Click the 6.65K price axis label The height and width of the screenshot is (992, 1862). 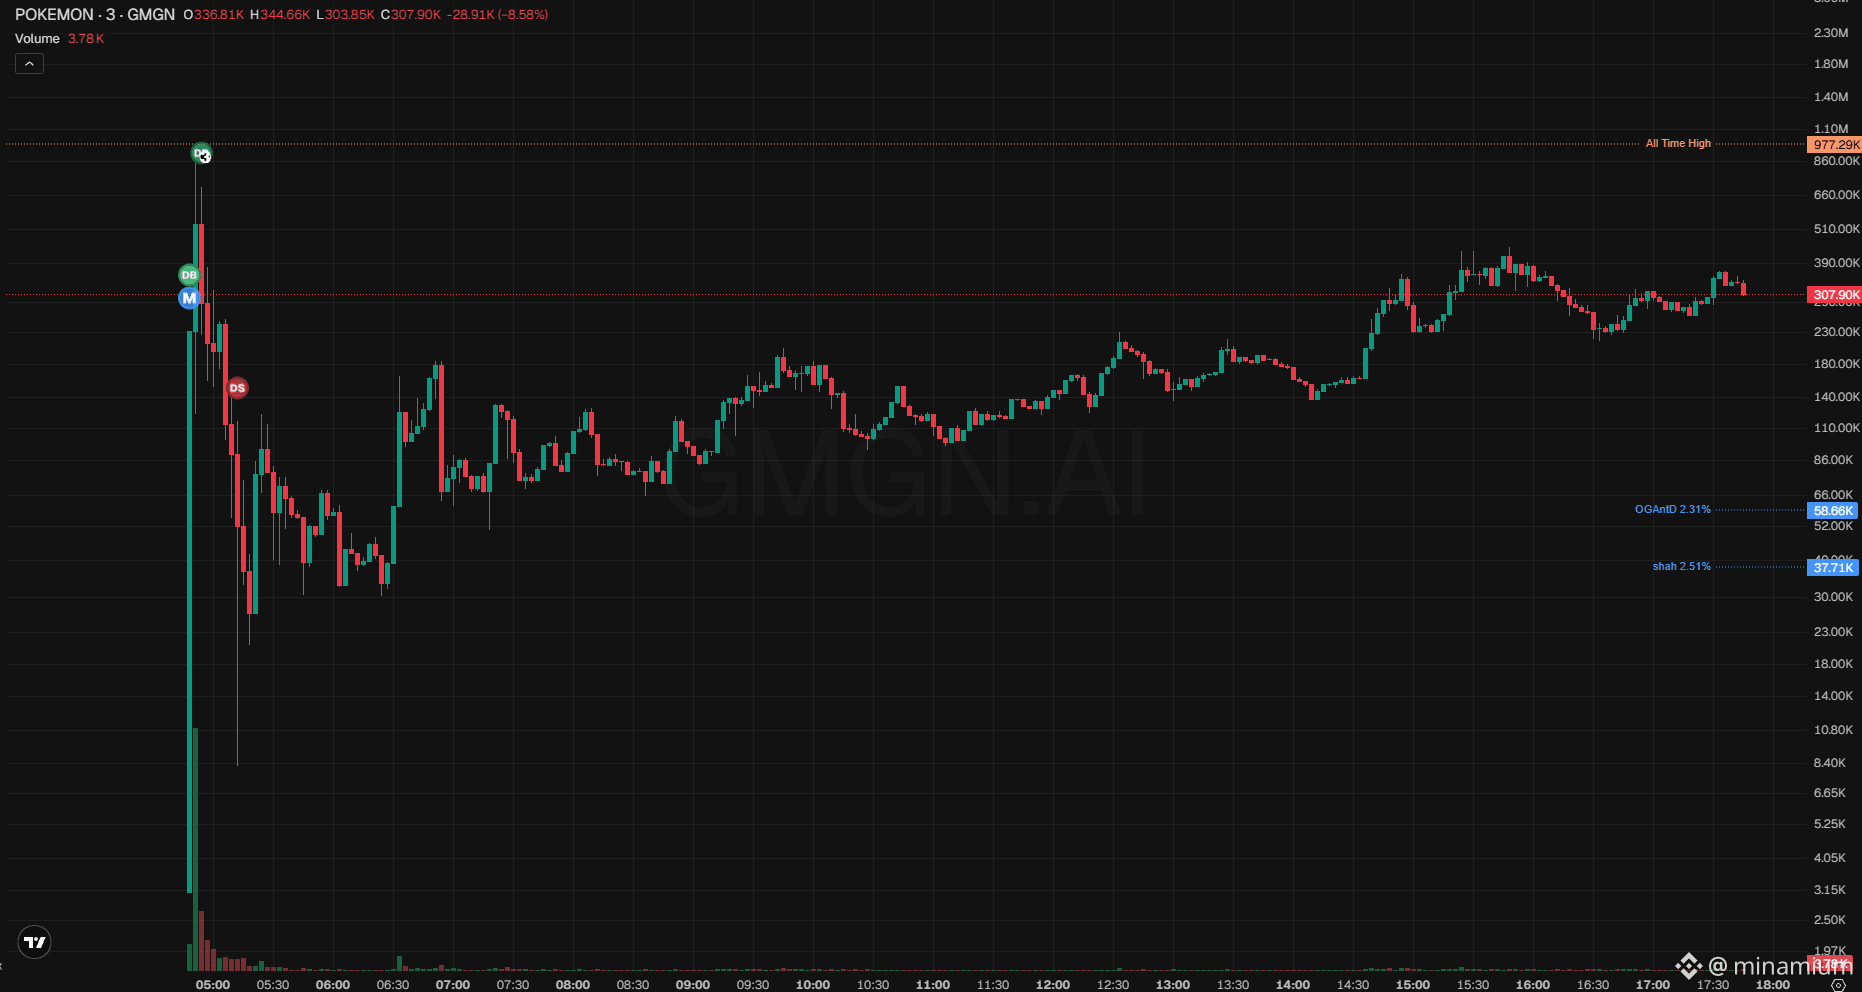point(1830,793)
